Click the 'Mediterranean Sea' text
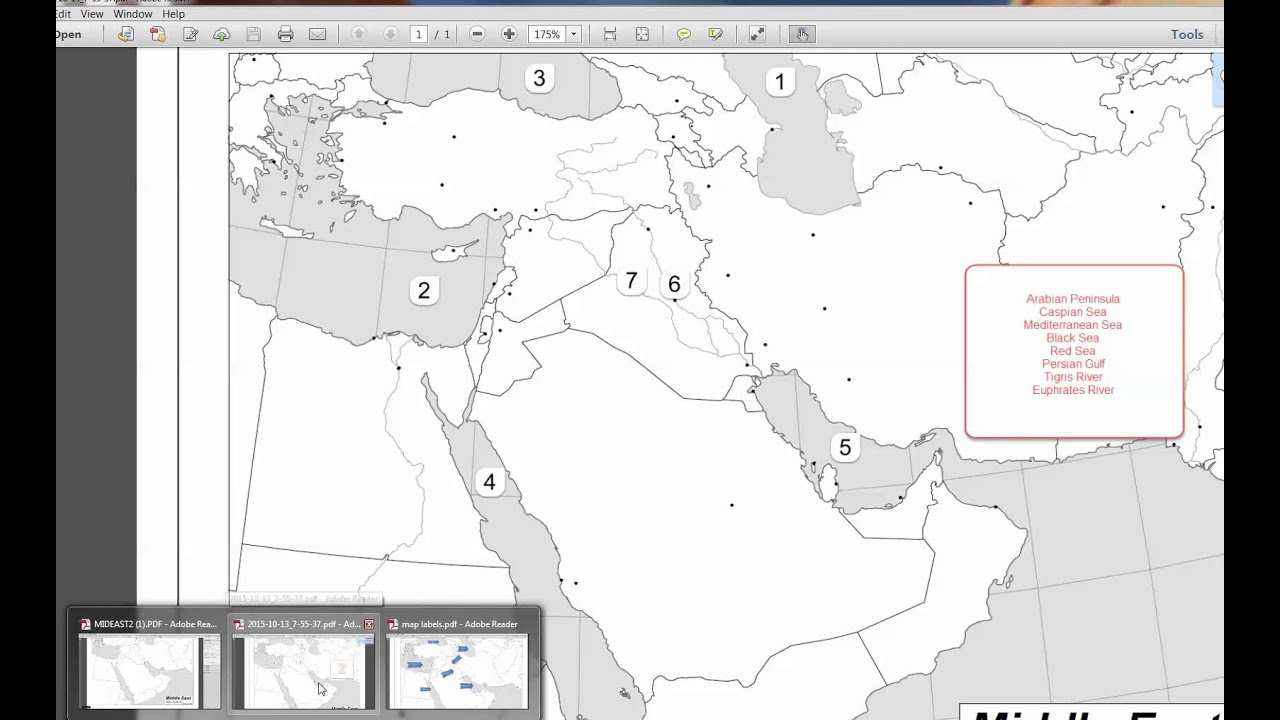This screenshot has height=720, width=1280. coord(1073,325)
